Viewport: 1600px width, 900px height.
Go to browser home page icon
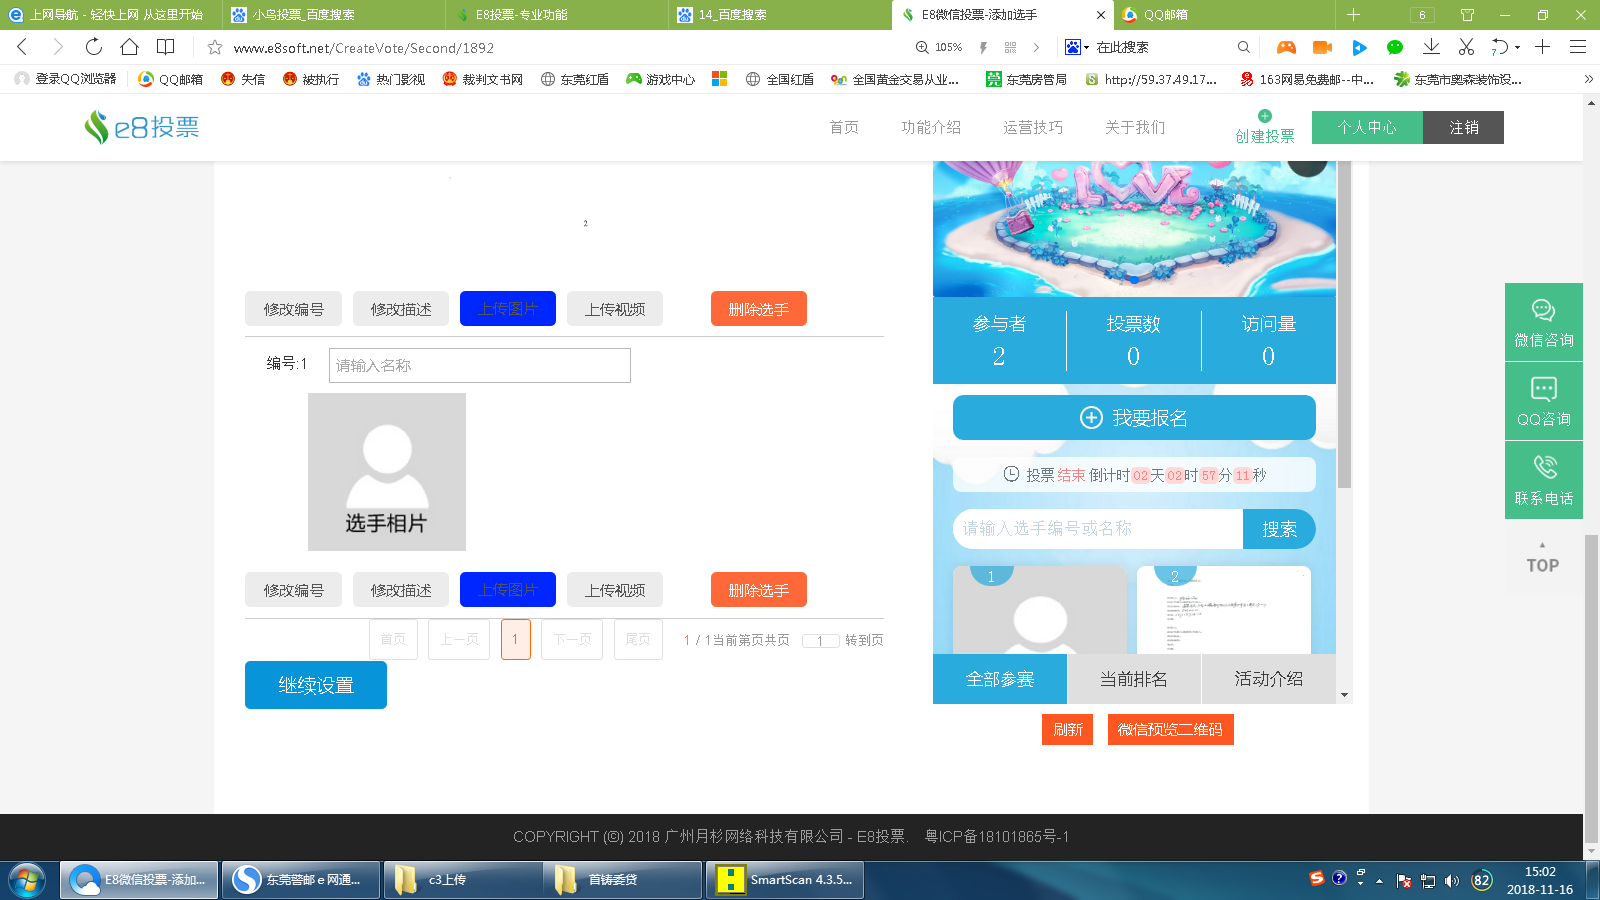point(129,47)
